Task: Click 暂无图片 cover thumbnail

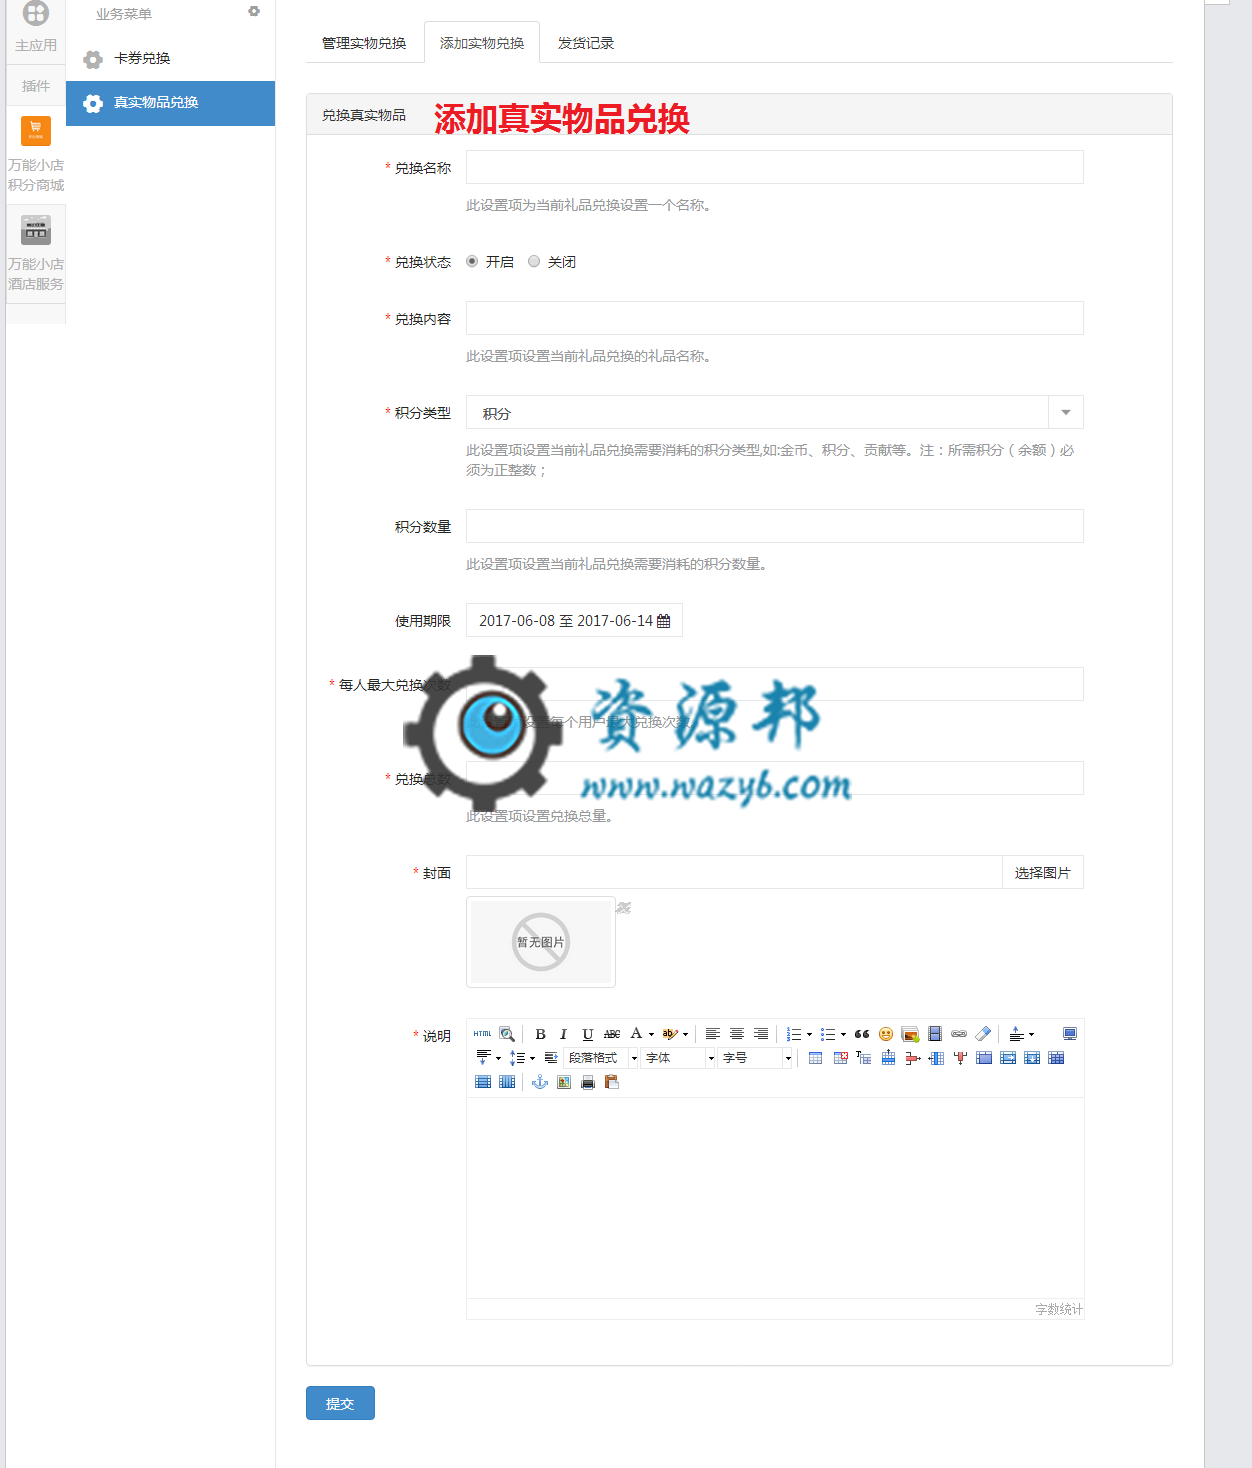Action: (x=541, y=942)
